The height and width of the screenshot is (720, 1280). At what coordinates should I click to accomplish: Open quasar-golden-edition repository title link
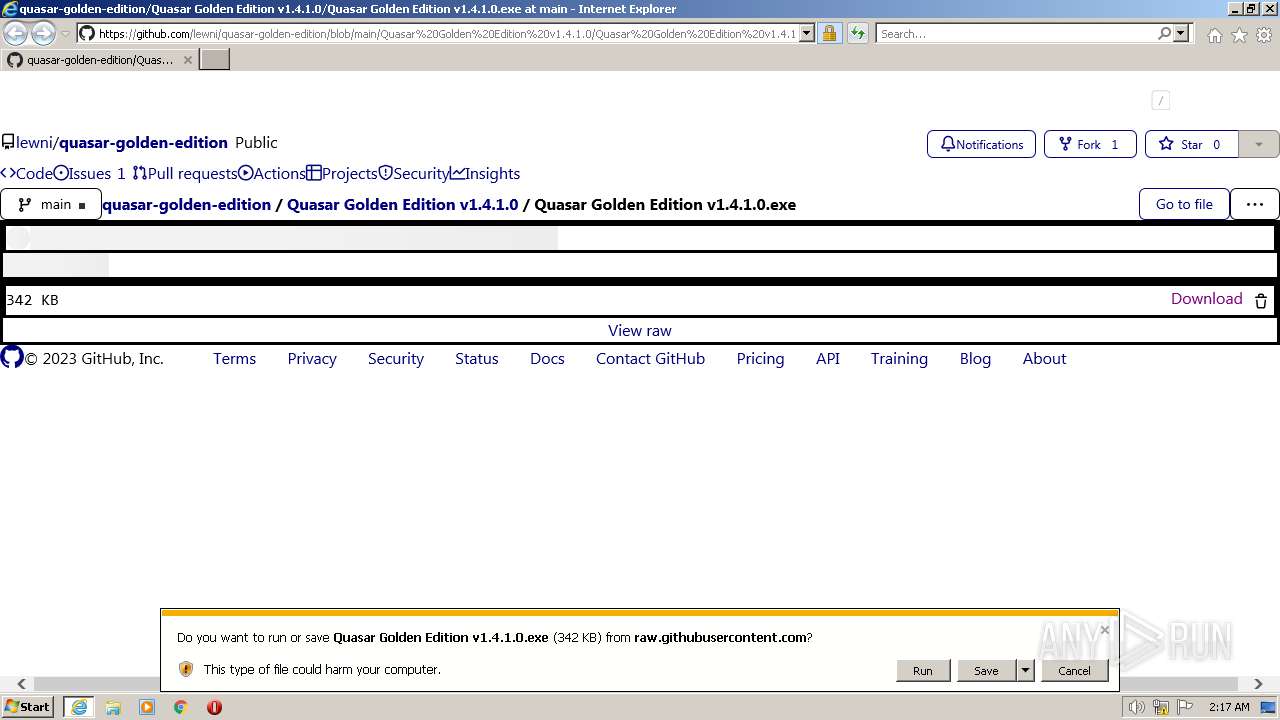point(143,143)
